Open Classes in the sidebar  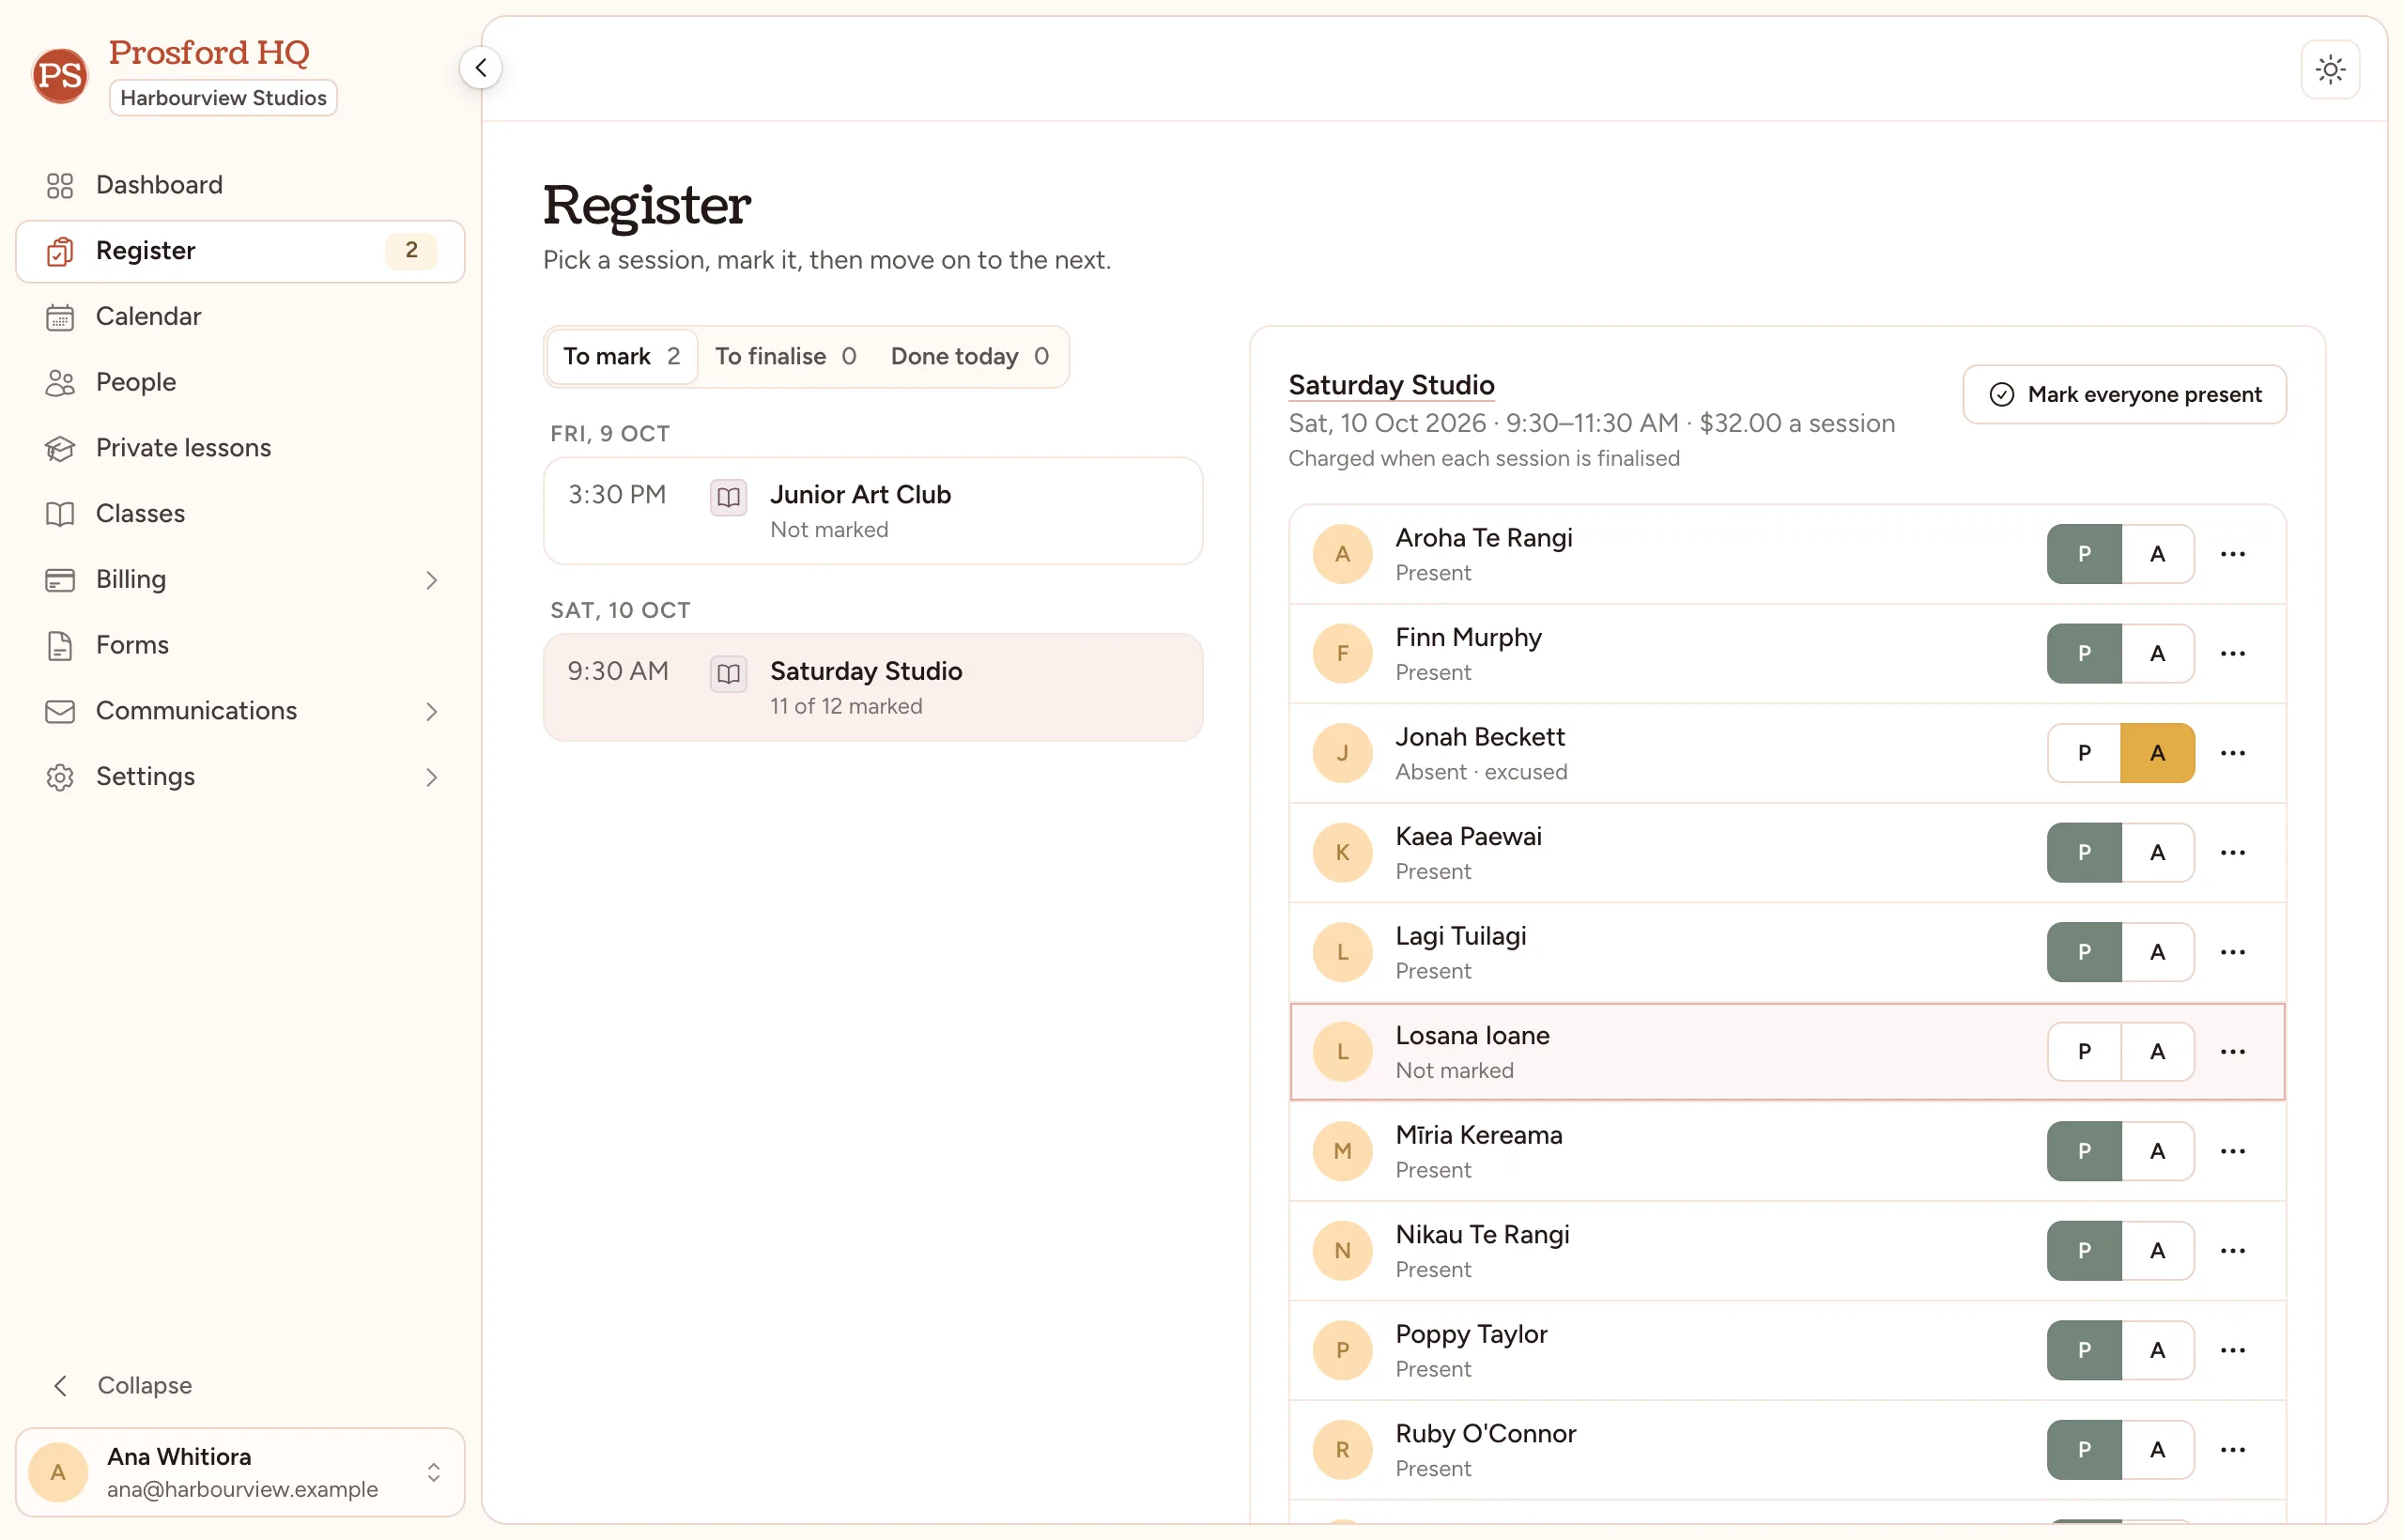[x=240, y=513]
